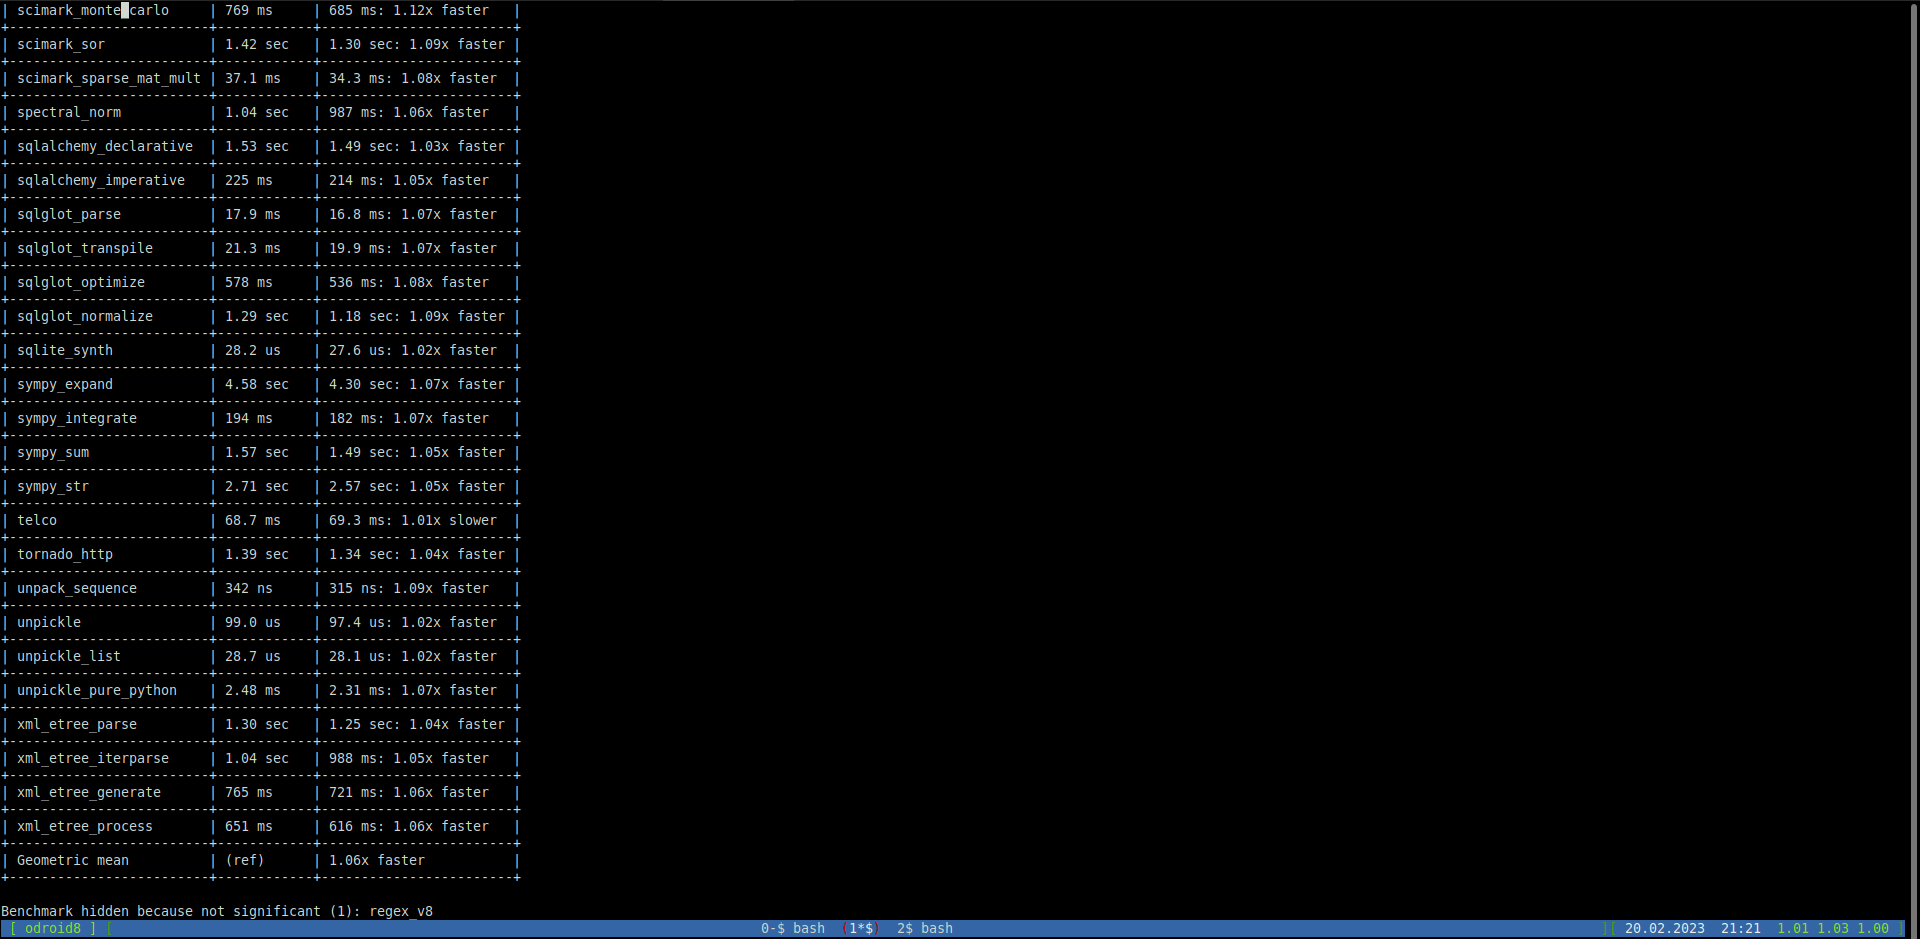Screen dimensions: 1920x939
Task: Click the sqlglot_parse benchmark name
Action: point(69,215)
